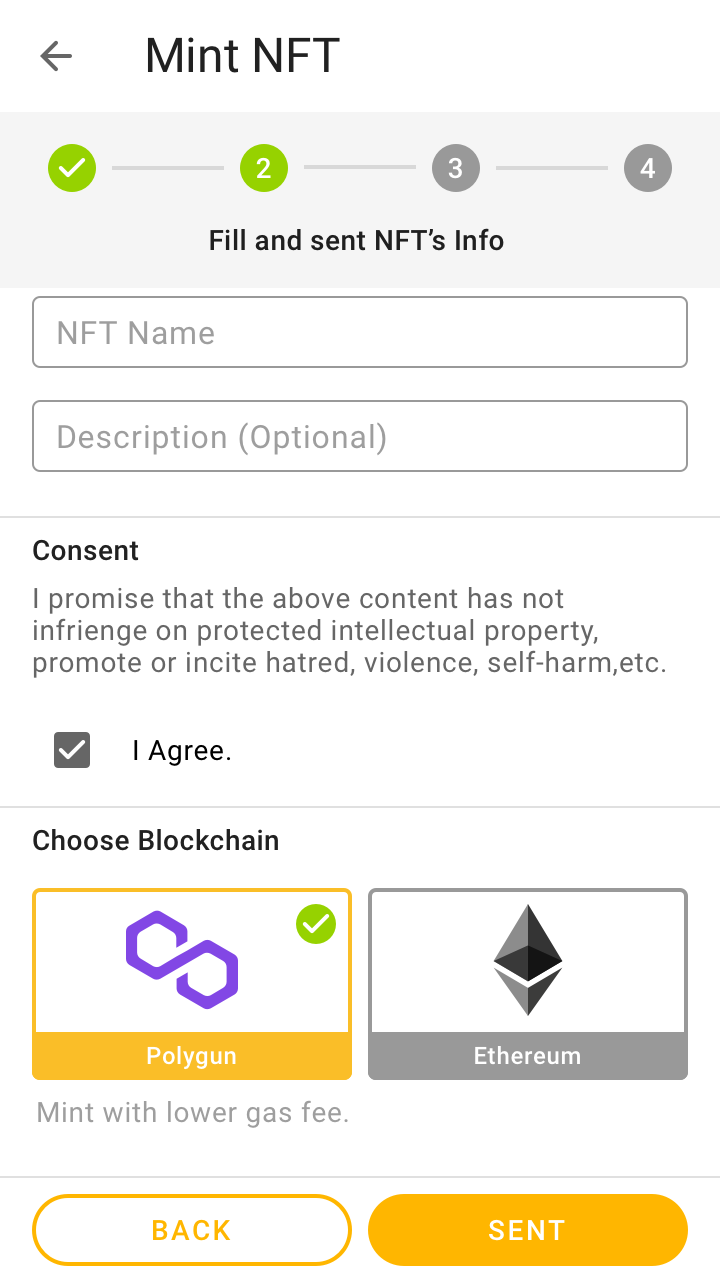
Task: Click the progress bar between steps 2 and 3
Action: pos(359,168)
